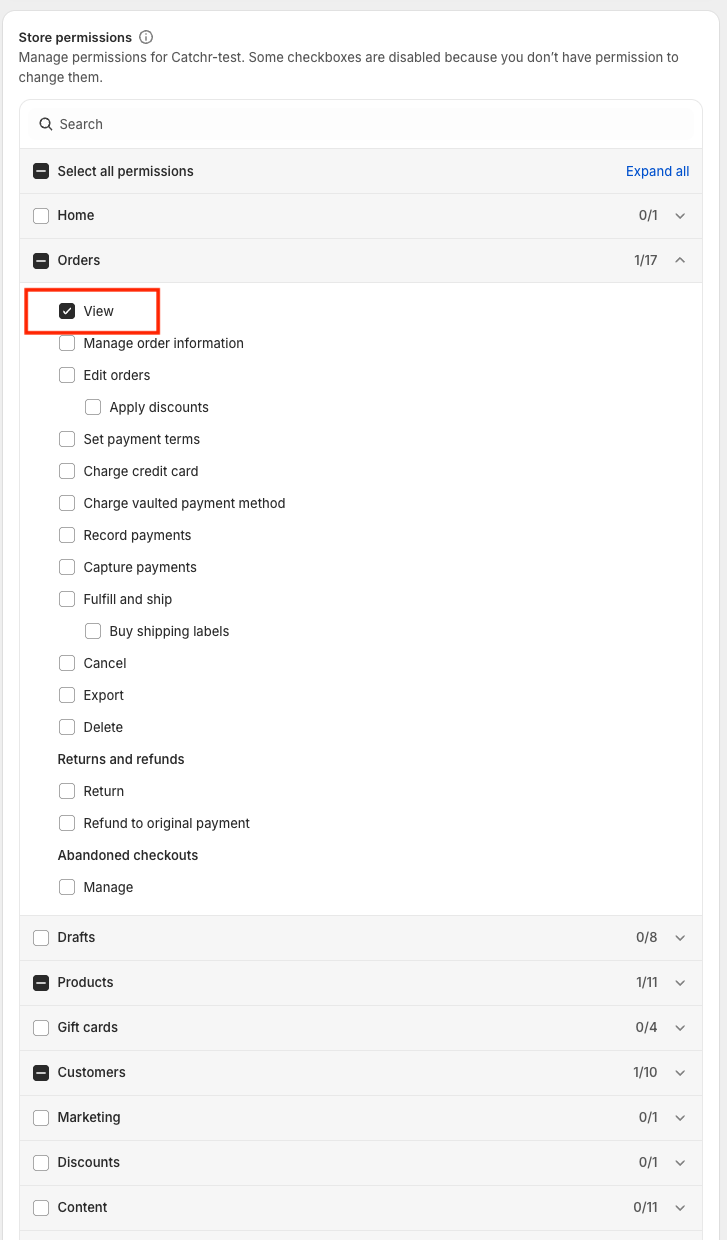Click the info icon beside Store permissions
The width and height of the screenshot is (727, 1240).
click(x=146, y=37)
